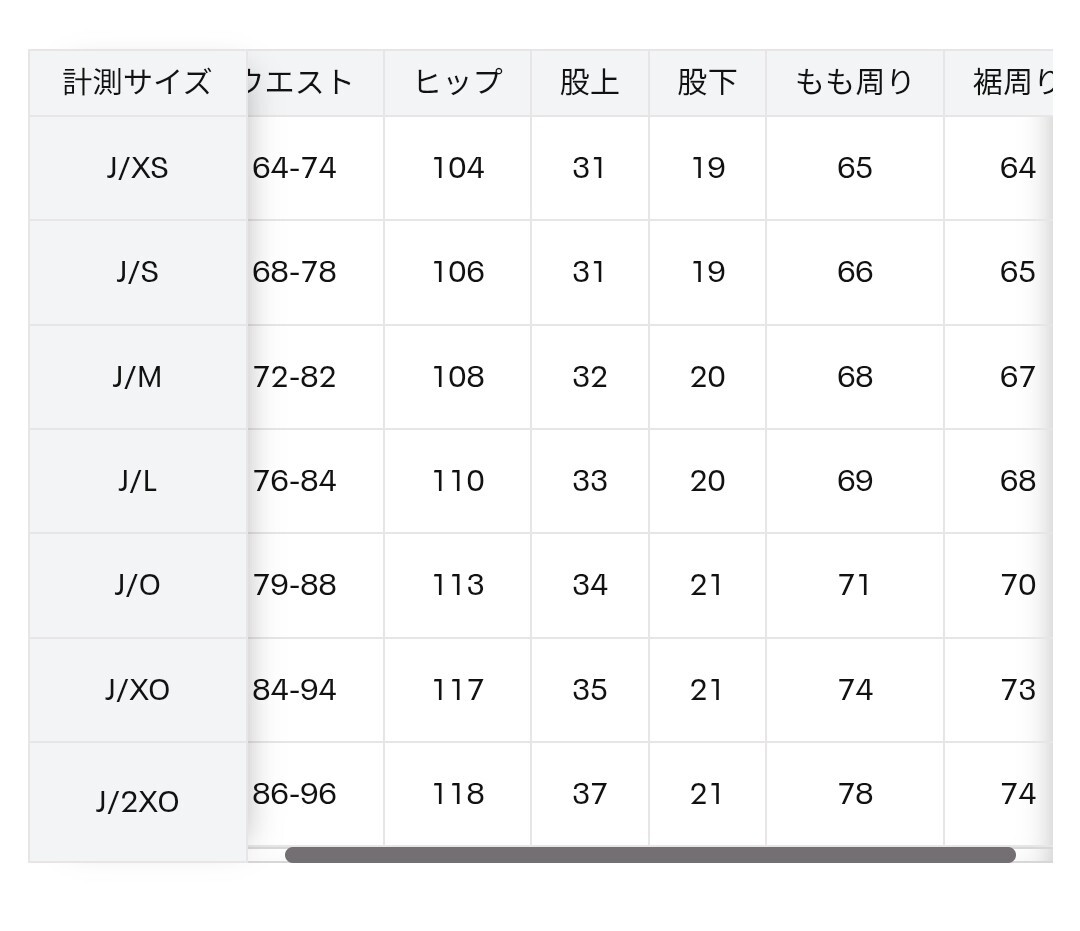Viewport: 1080px width, 931px height.
Task: Click the ウエスト column header
Action: (x=300, y=82)
